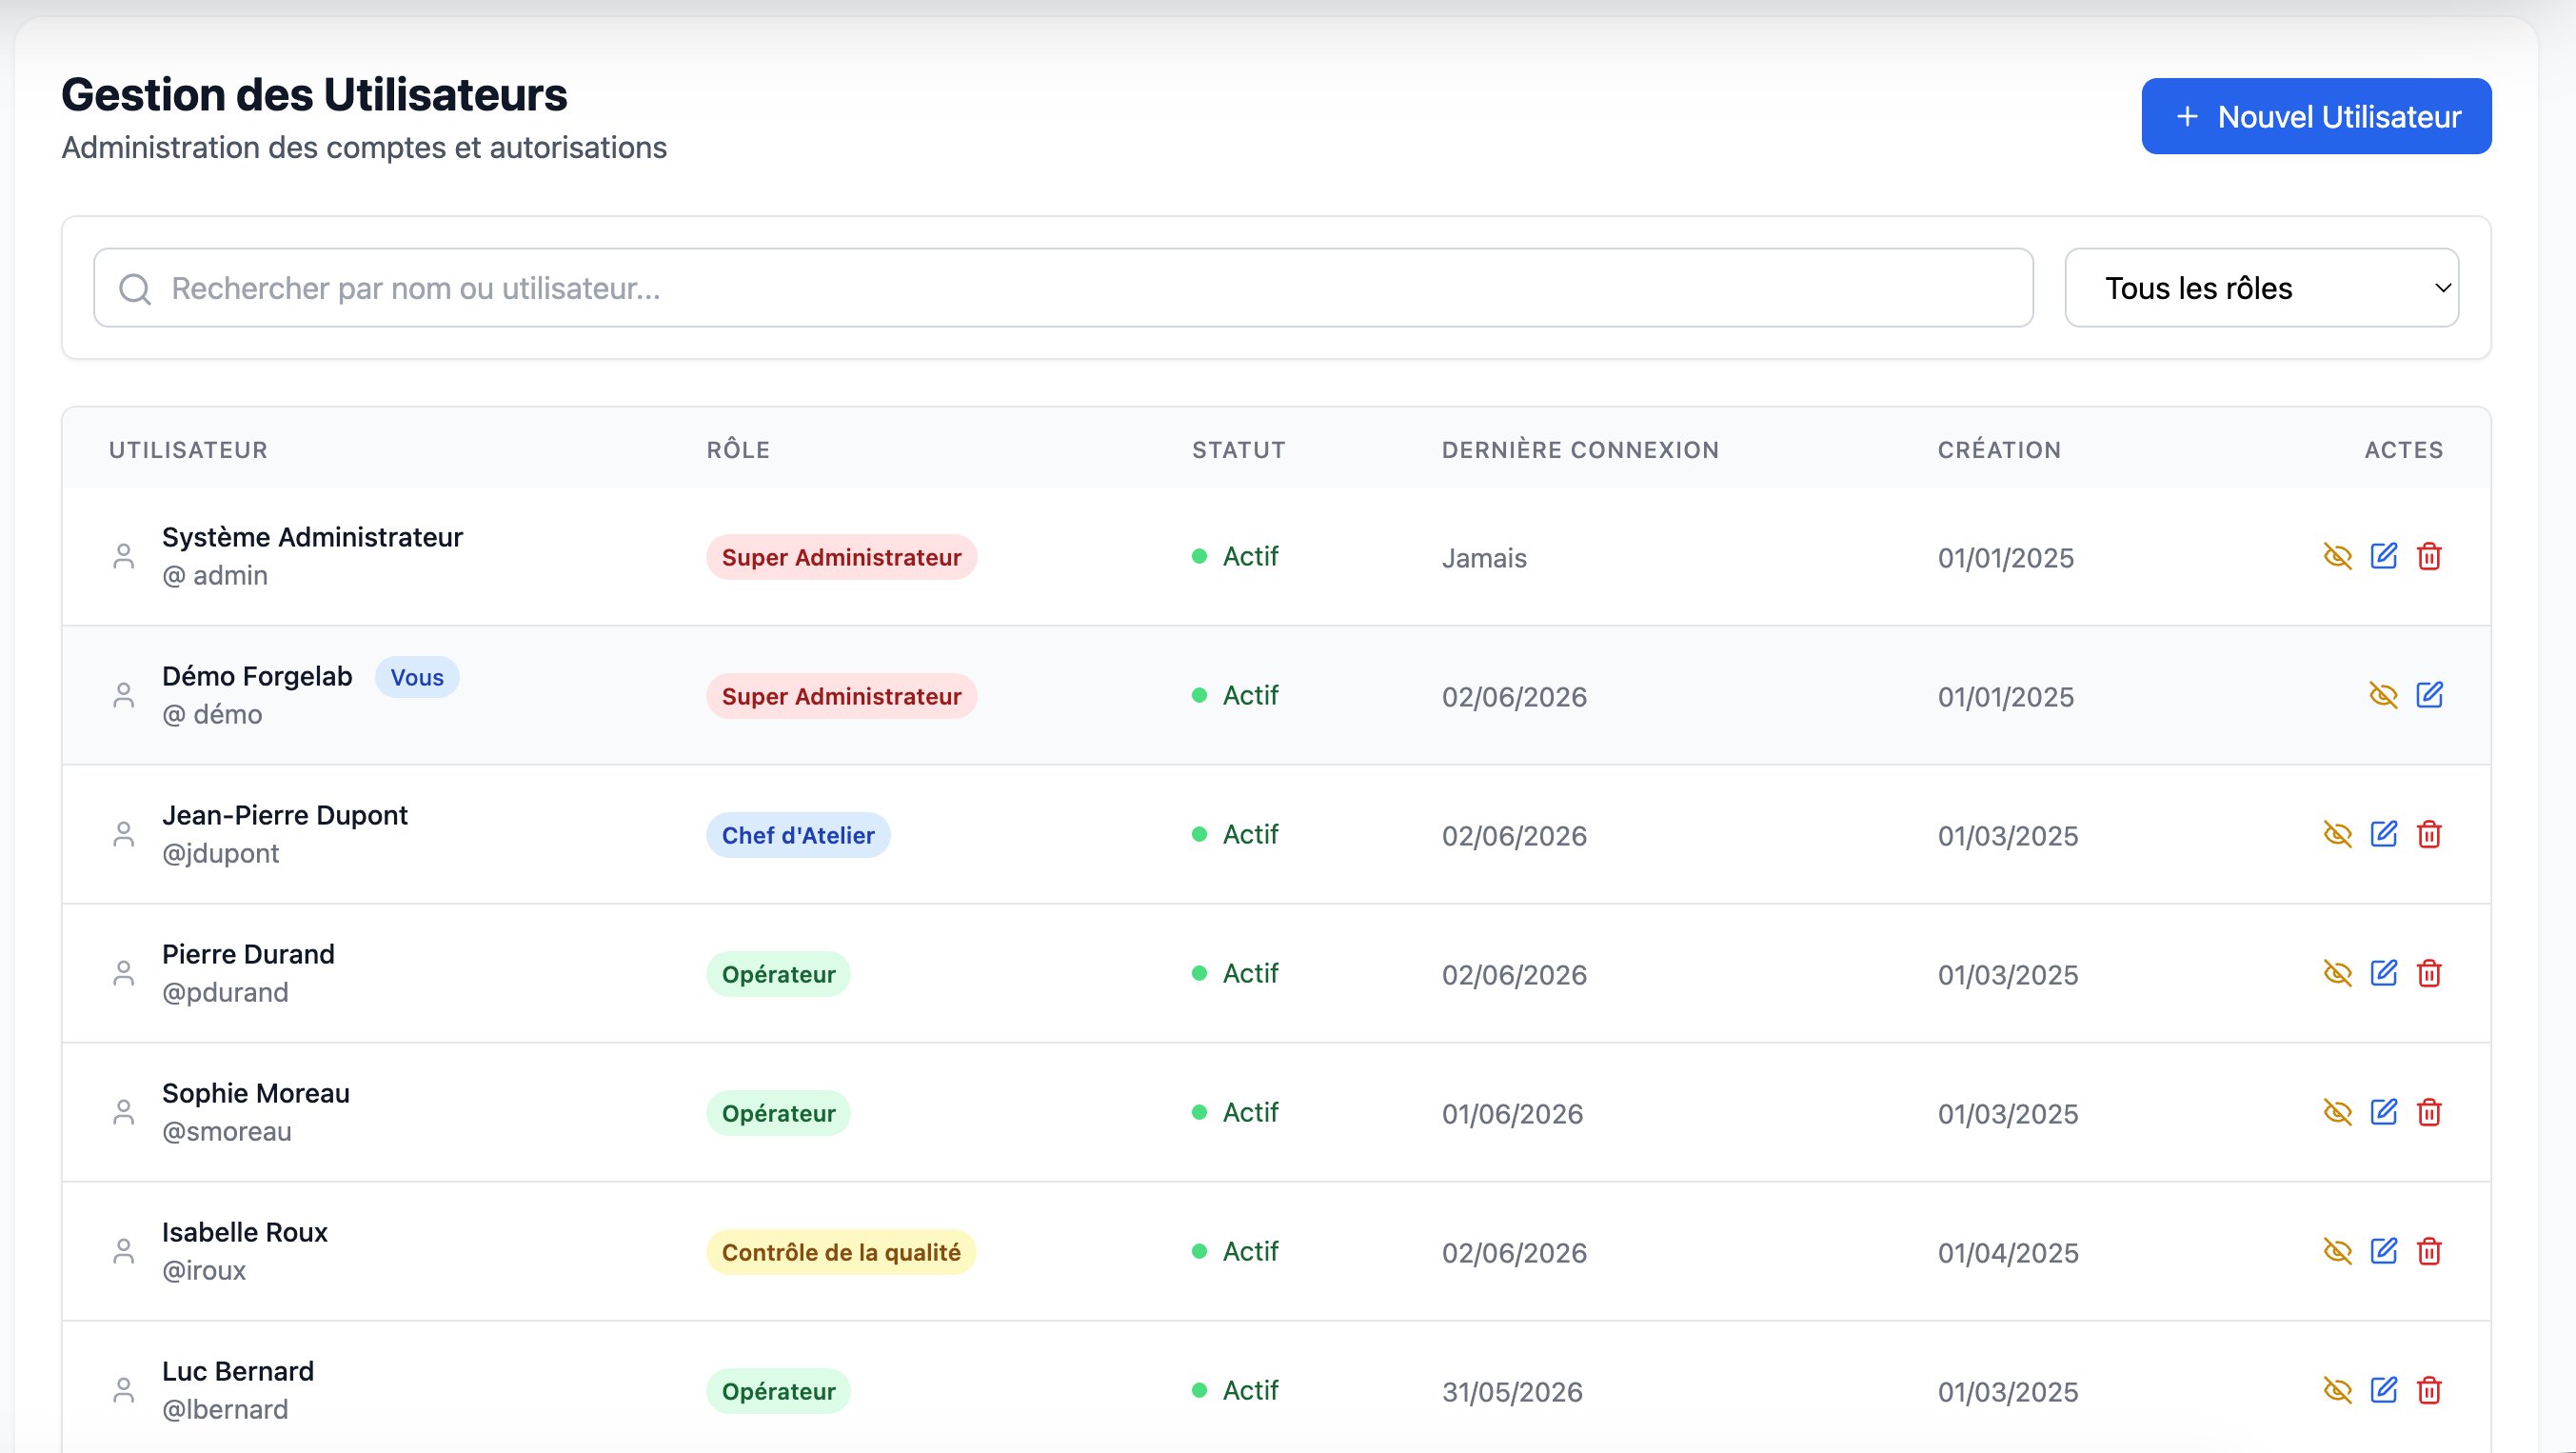Click Opérateur badge in Pierre Durand row
The image size is (2576, 1453).
[x=778, y=974]
